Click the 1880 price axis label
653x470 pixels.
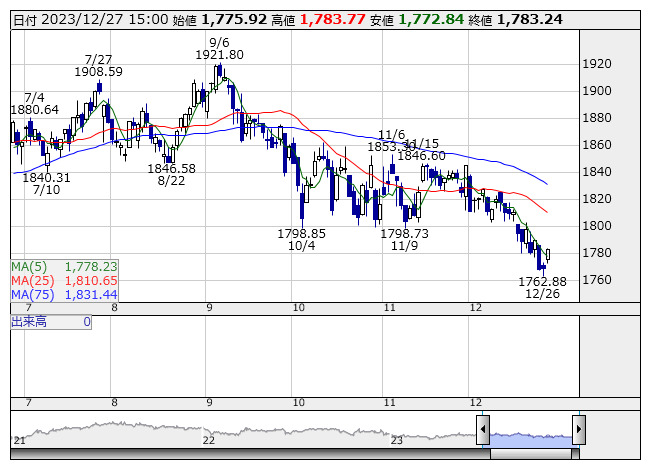tap(597, 118)
